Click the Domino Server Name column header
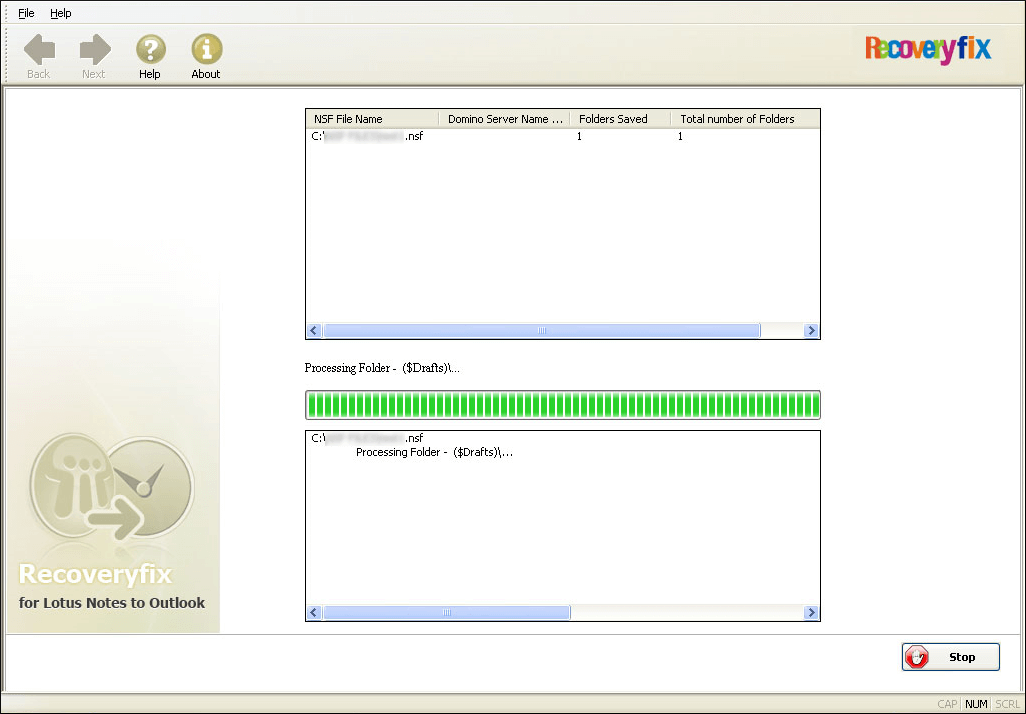Image resolution: width=1026 pixels, height=714 pixels. pyautogui.click(x=504, y=119)
